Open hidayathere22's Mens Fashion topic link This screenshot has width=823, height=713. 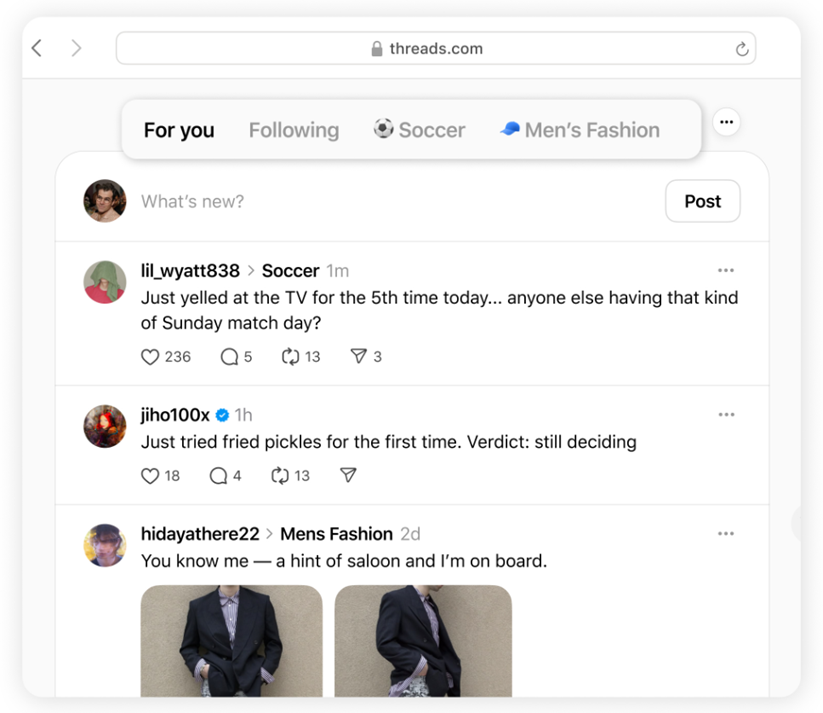336,534
